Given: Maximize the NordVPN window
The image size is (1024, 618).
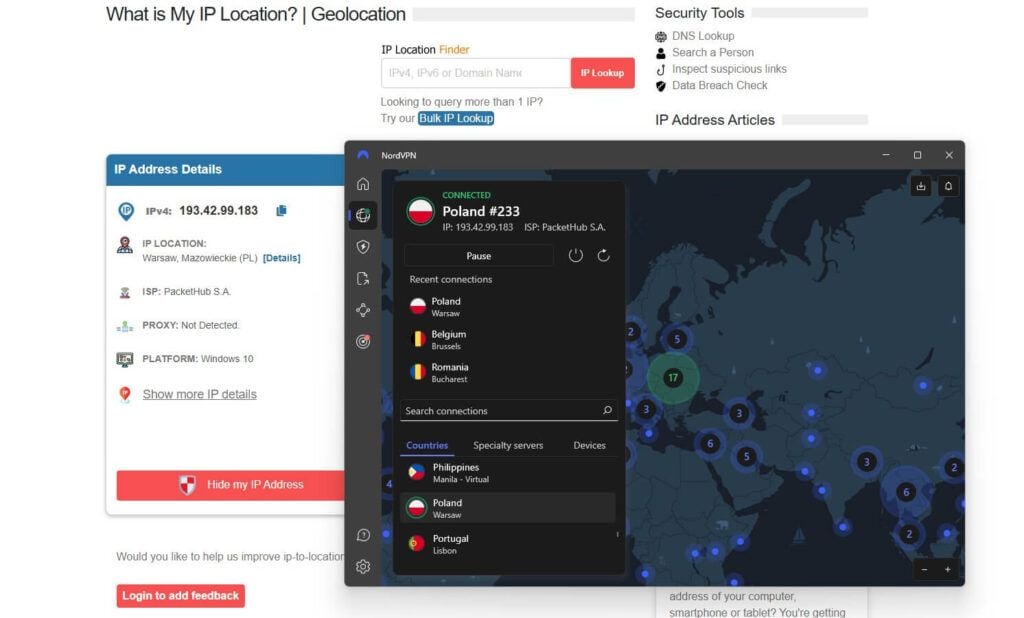Looking at the screenshot, I should click(x=917, y=155).
